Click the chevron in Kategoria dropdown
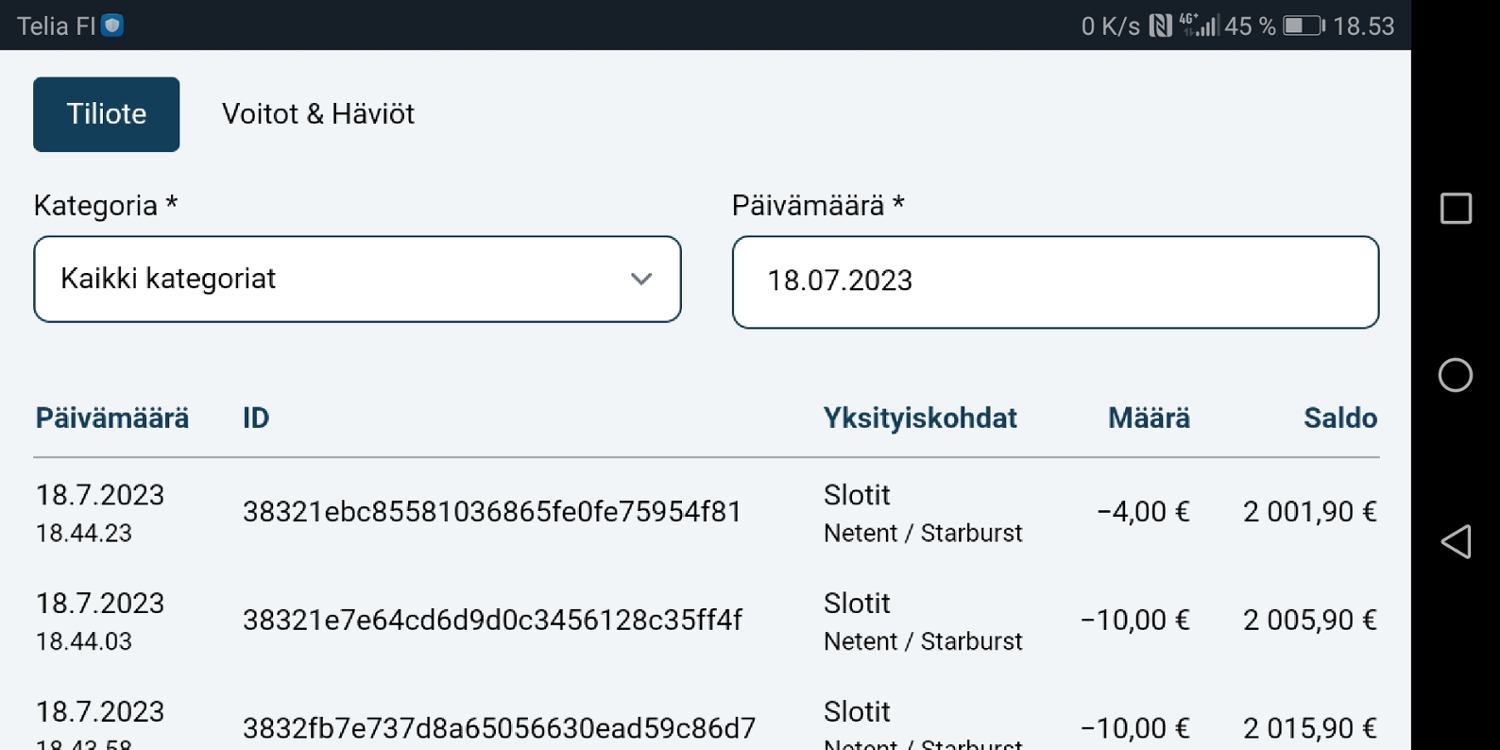Viewport: 1500px width, 750px height. pos(641,279)
